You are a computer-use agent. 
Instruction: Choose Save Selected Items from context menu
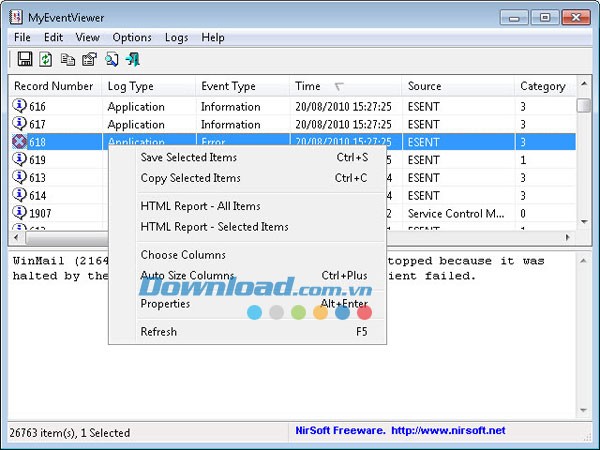(x=247, y=157)
